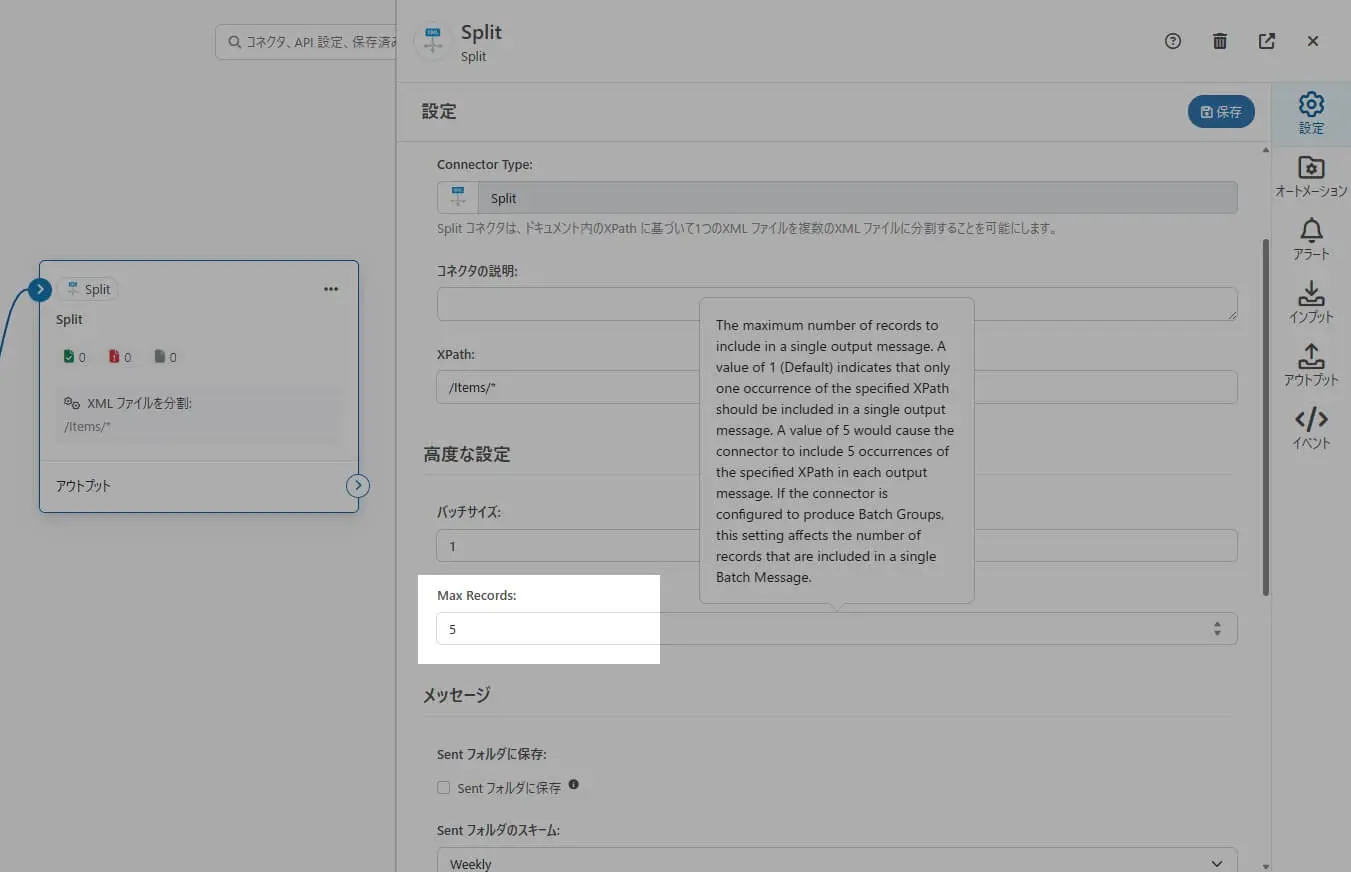Switch to the 設定 sidebar tab

pyautogui.click(x=1311, y=113)
